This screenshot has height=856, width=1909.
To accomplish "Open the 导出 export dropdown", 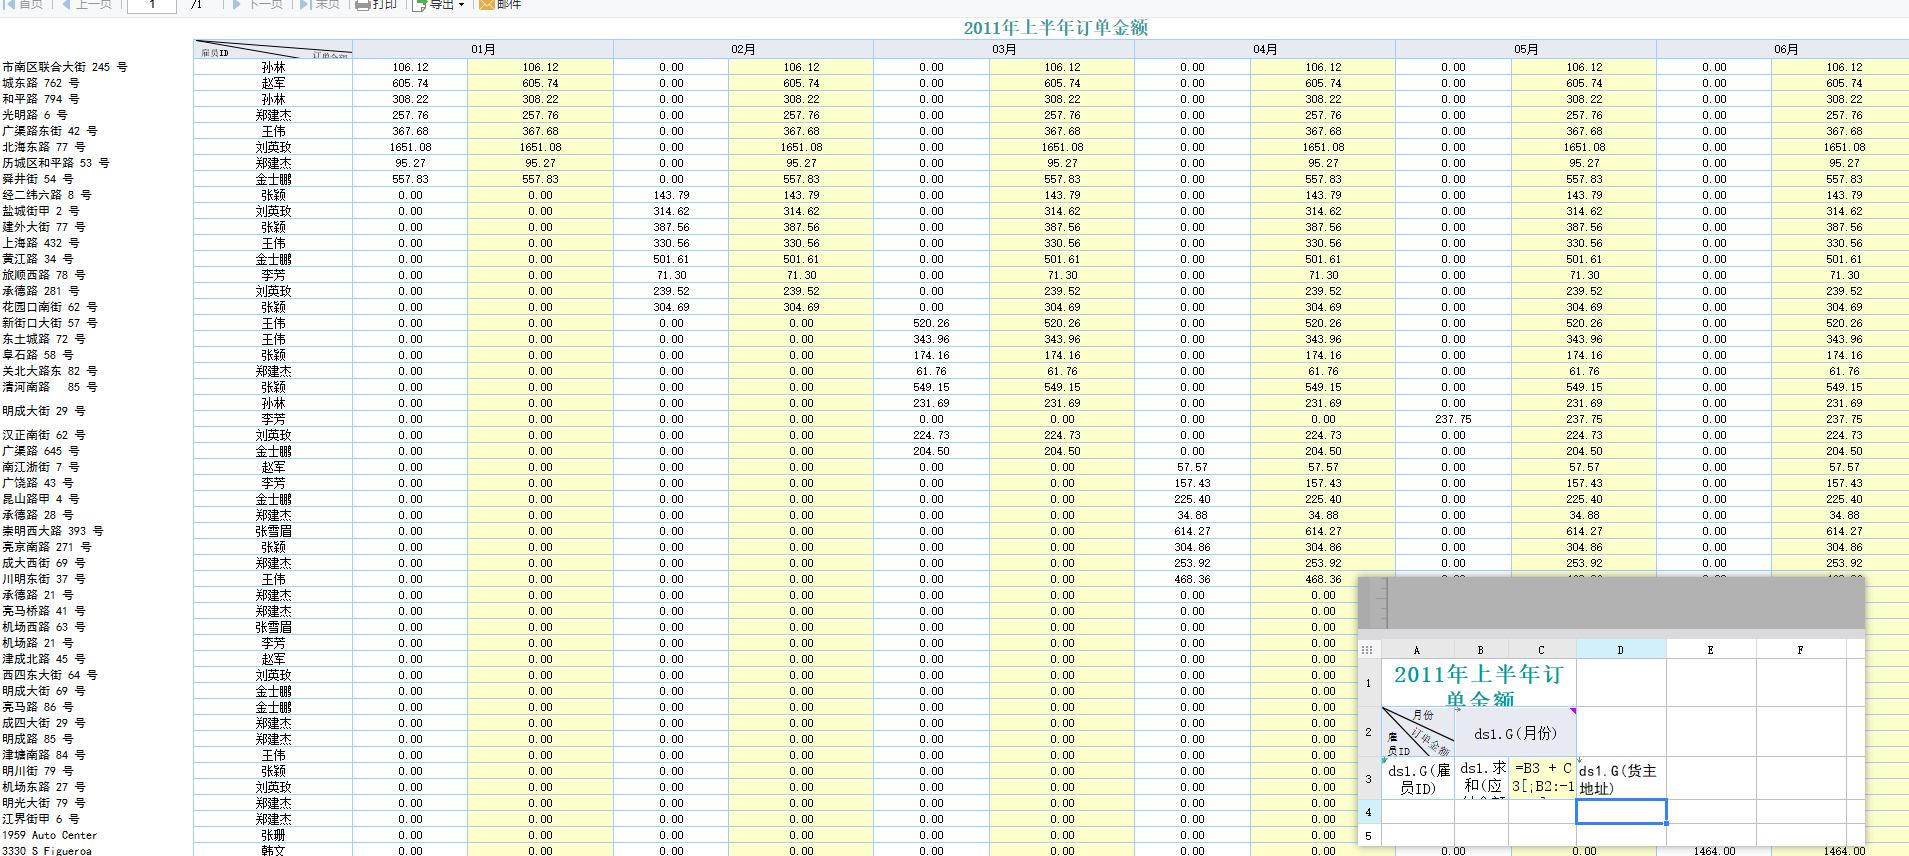I will click(439, 4).
